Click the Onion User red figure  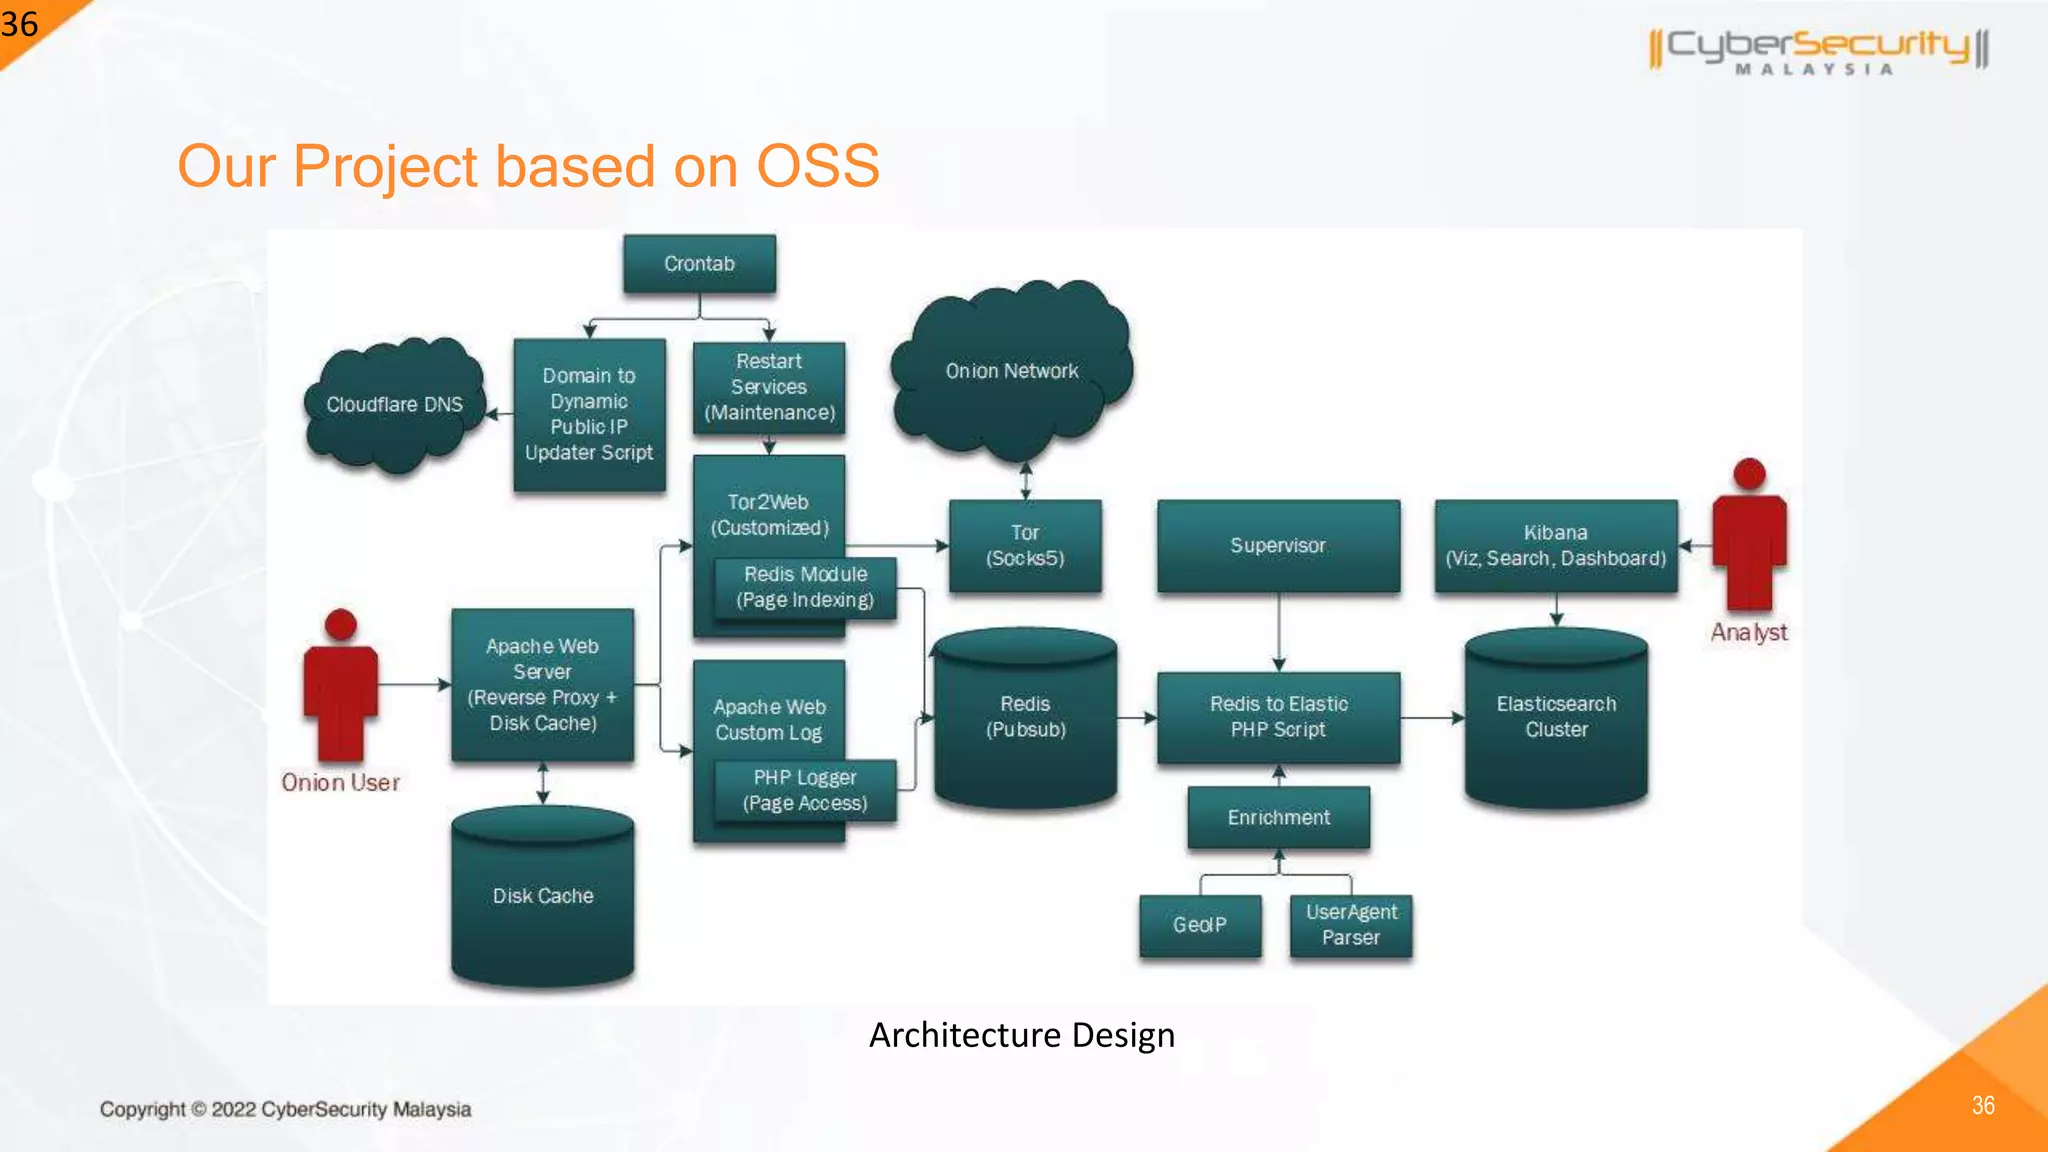(340, 688)
